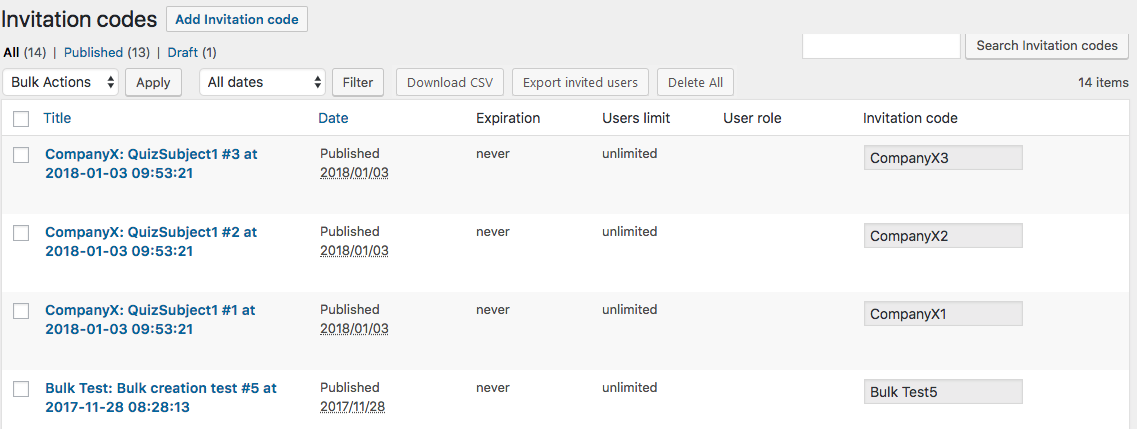This screenshot has height=429, width=1137.
Task: Open CompanyX: QuizSubject1 #2 invitation
Action: click(151, 242)
